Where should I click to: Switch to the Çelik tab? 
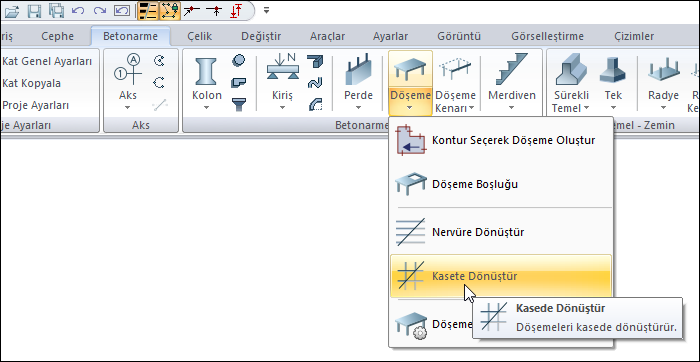(x=200, y=36)
